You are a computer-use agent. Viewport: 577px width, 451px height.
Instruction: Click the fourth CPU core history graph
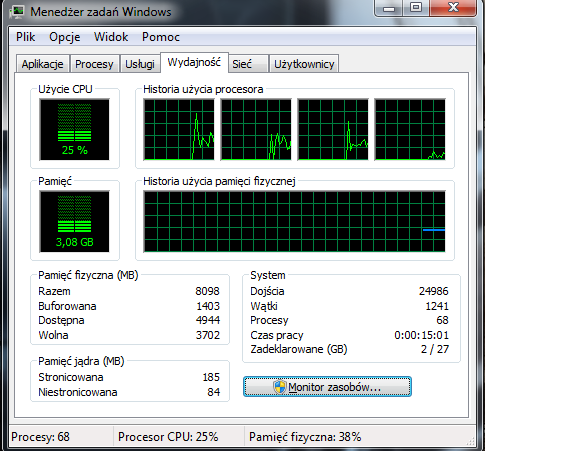pos(410,129)
